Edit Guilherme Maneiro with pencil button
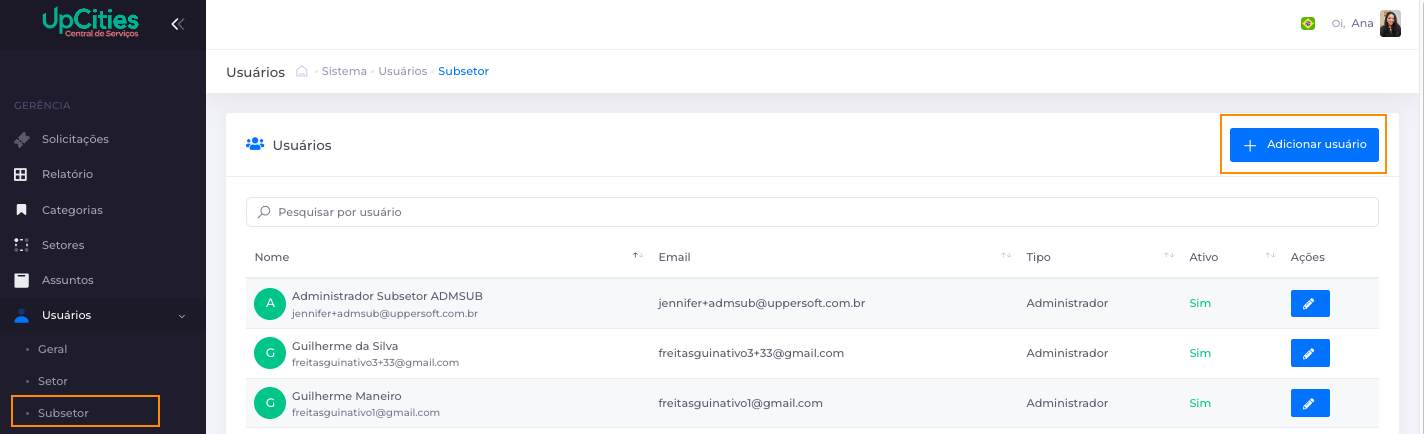The image size is (1424, 434). tap(1310, 403)
